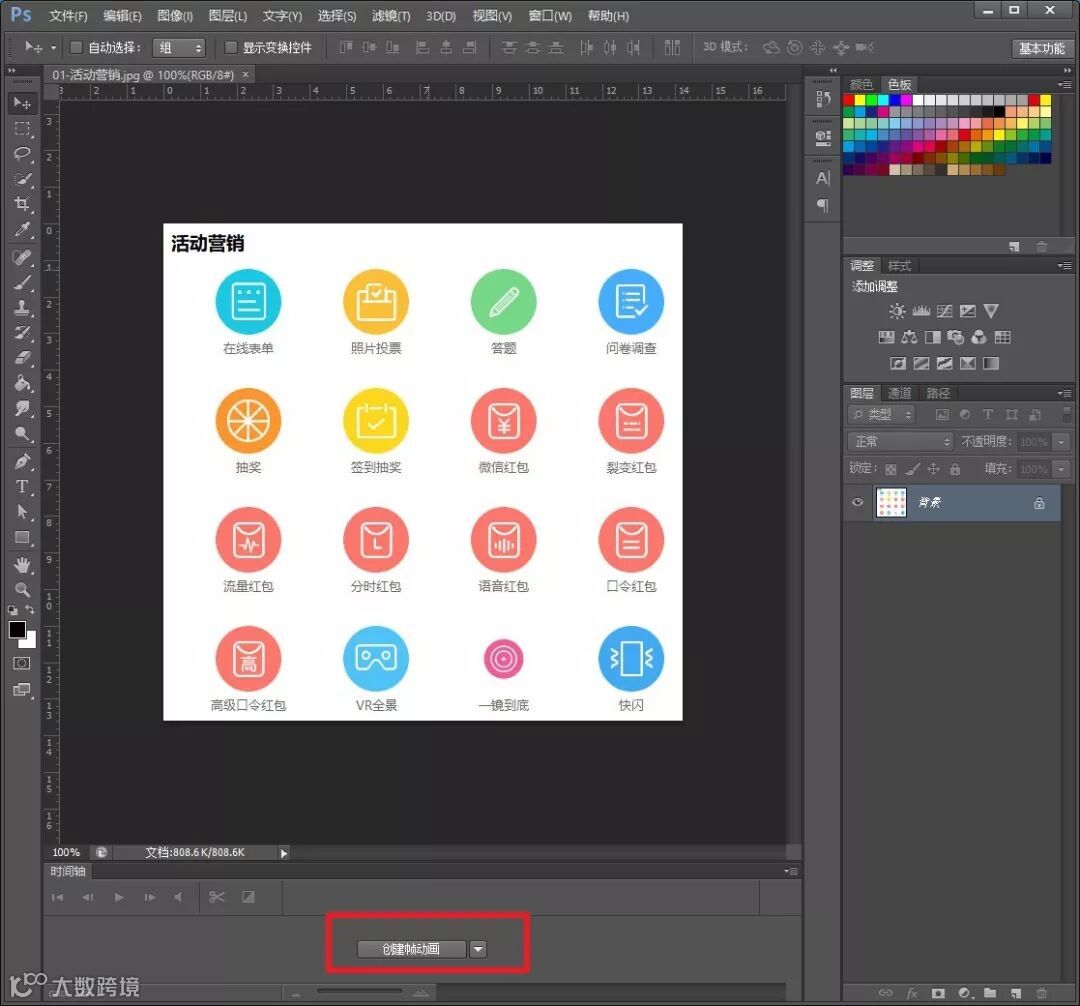Click the Create Frame Animation button

click(412, 950)
